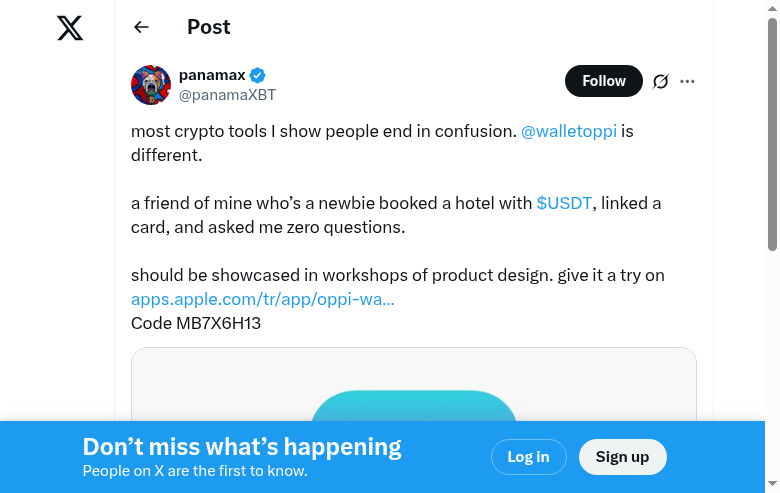
Task: Click the X logo icon
Action: [70, 28]
